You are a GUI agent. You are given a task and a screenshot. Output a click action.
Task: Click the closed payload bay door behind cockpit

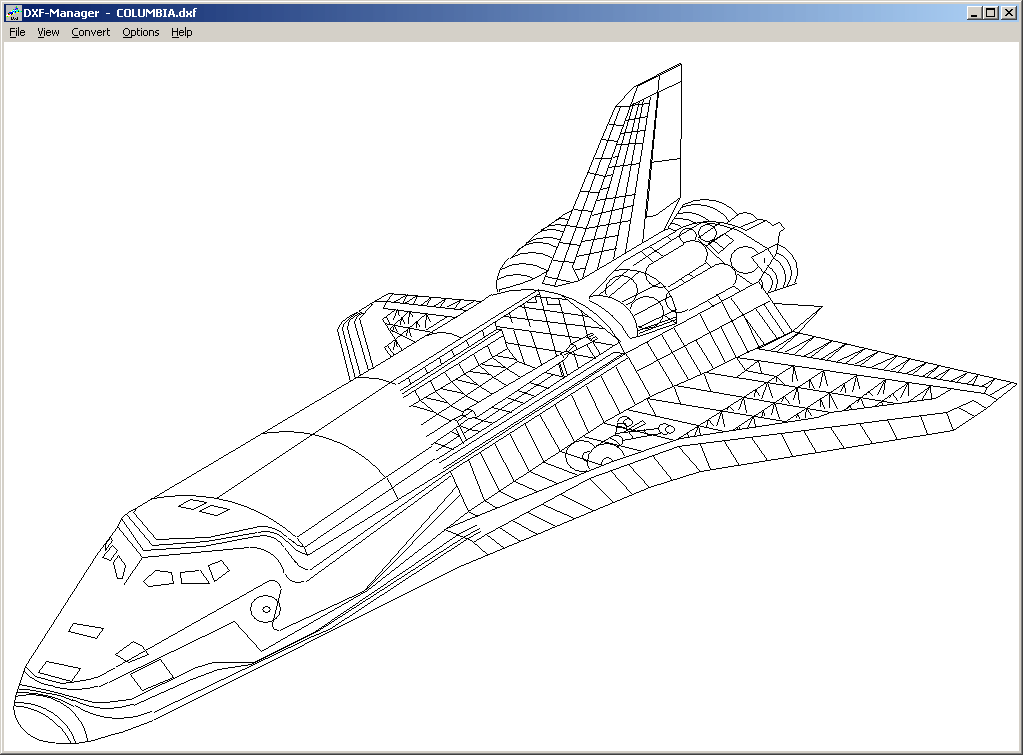330,460
